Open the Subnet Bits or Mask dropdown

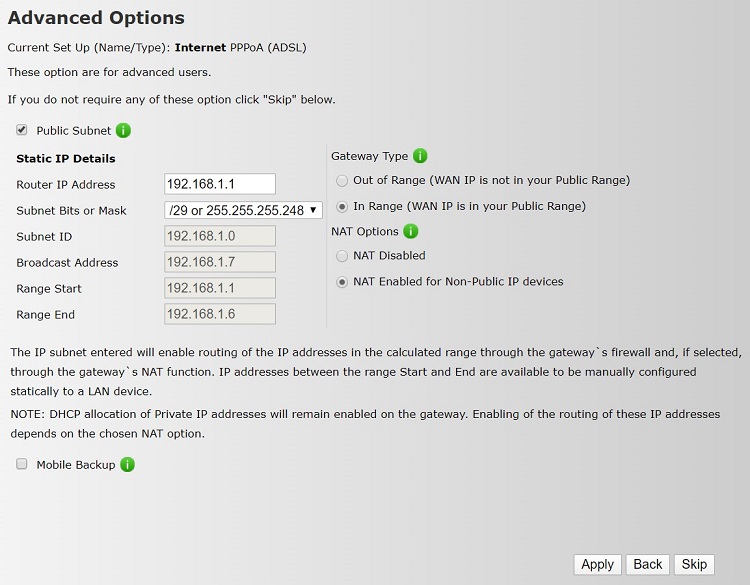243,210
